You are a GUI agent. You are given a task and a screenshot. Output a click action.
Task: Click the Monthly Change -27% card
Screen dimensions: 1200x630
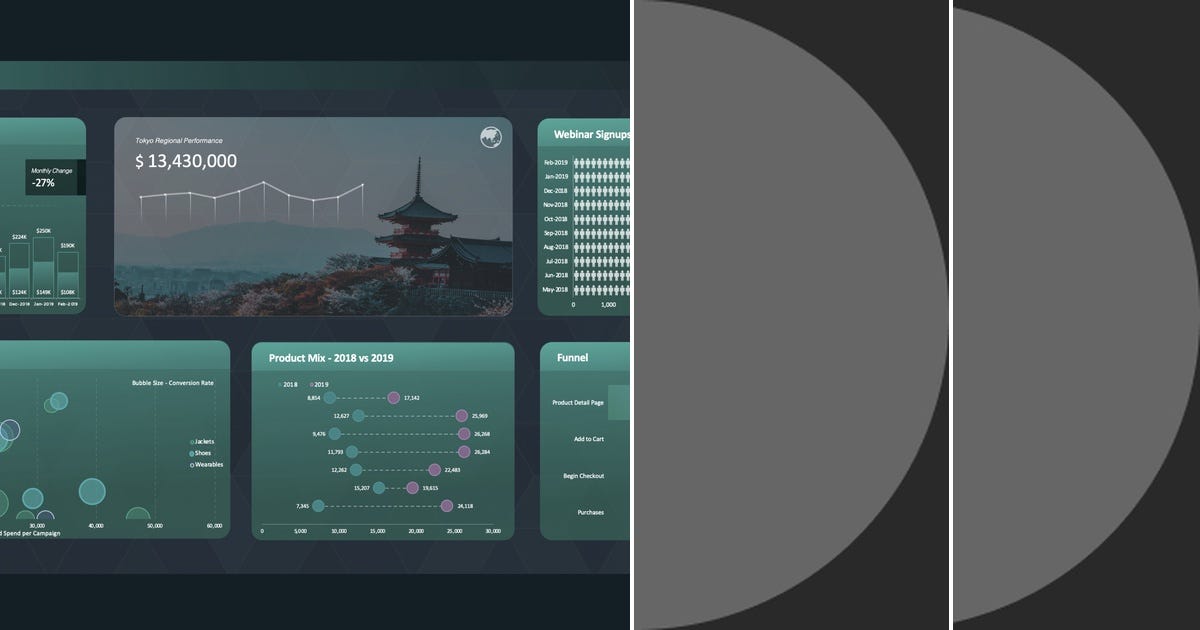tap(55, 177)
